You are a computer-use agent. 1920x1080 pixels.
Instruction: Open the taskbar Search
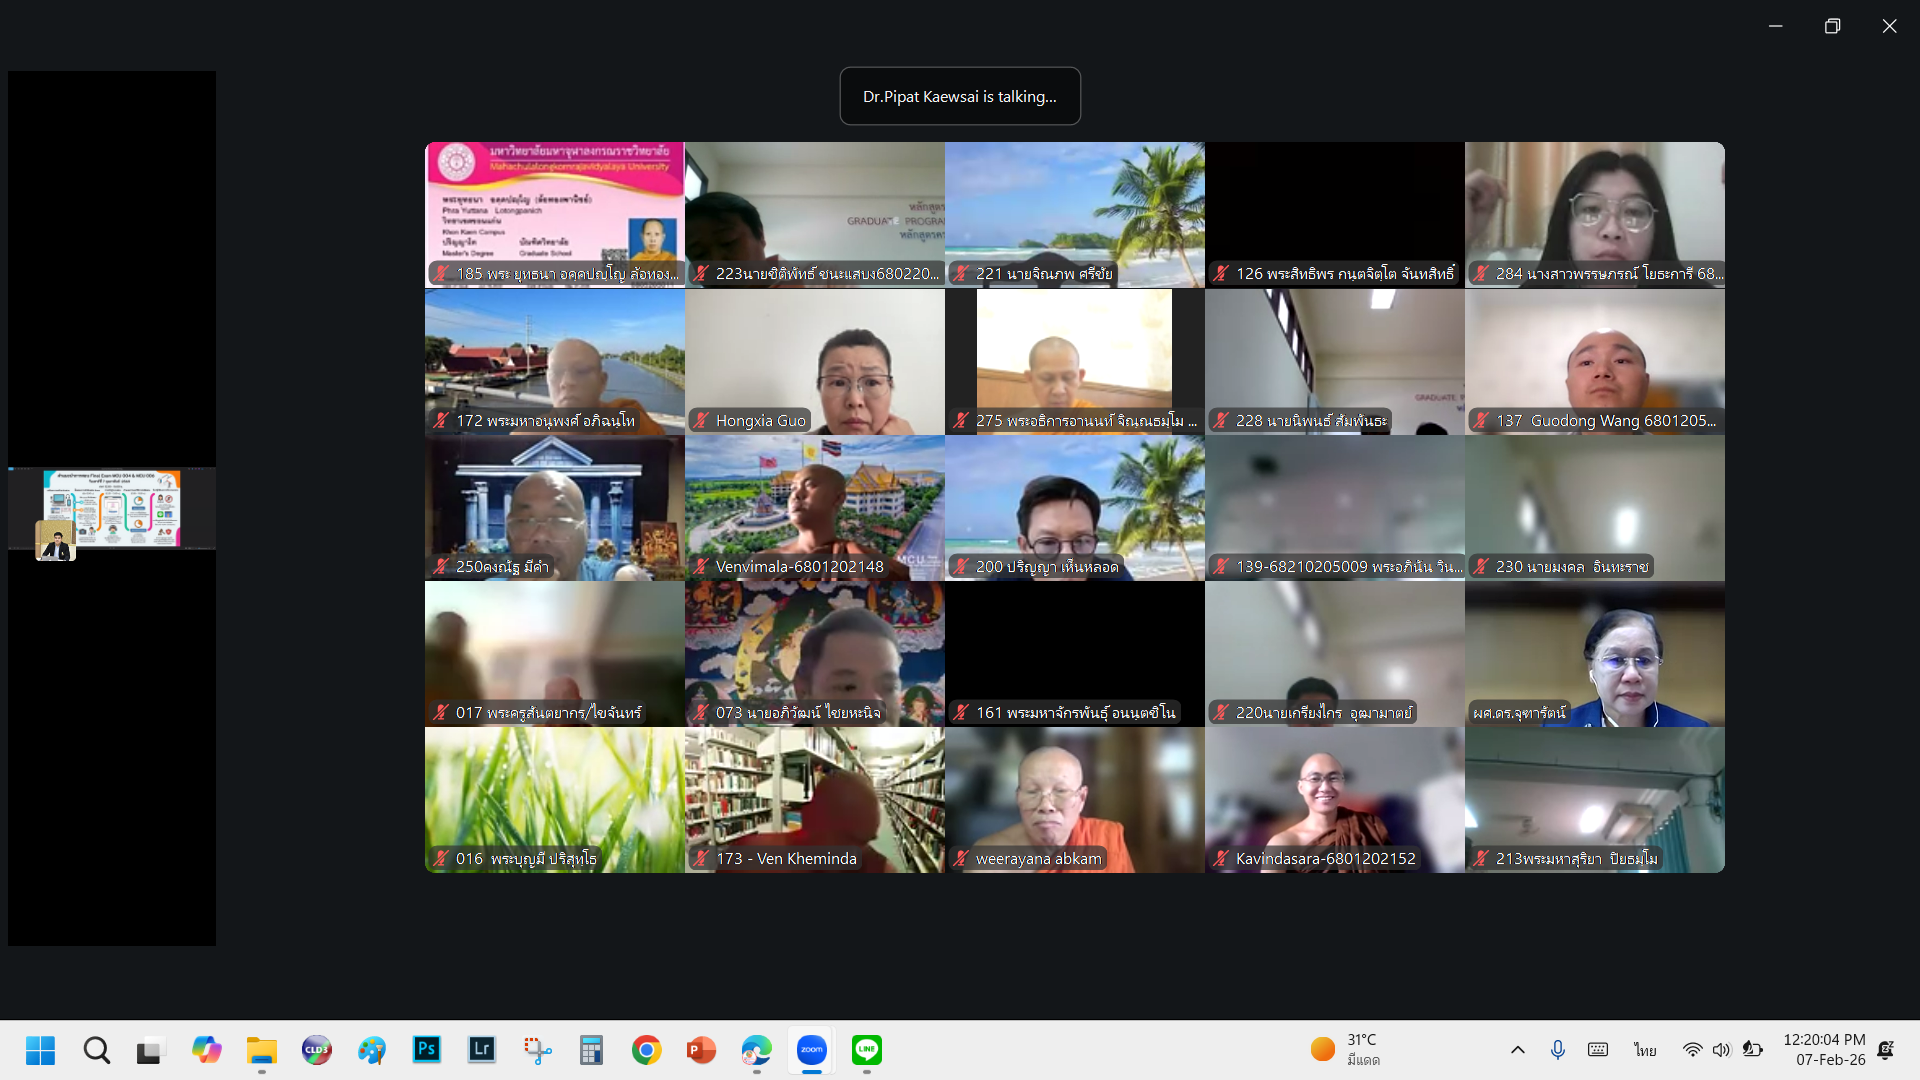click(x=96, y=1049)
